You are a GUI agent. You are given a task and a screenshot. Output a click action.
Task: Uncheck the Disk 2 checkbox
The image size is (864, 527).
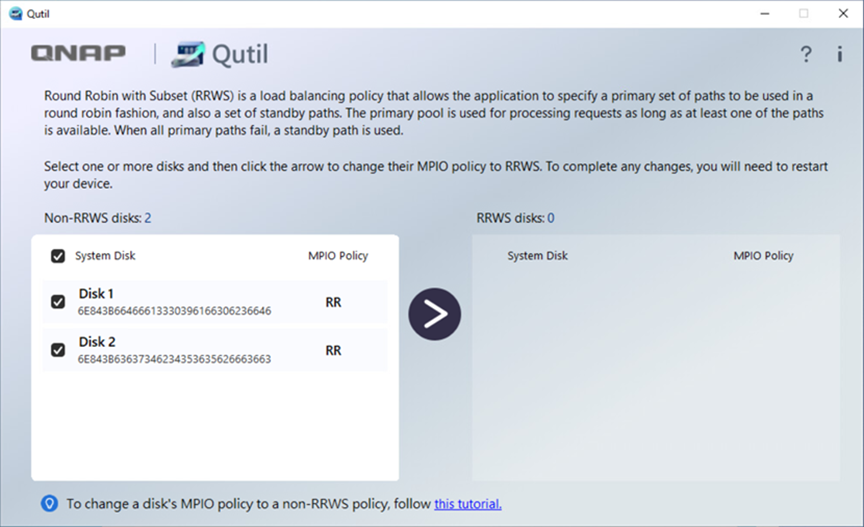58,350
